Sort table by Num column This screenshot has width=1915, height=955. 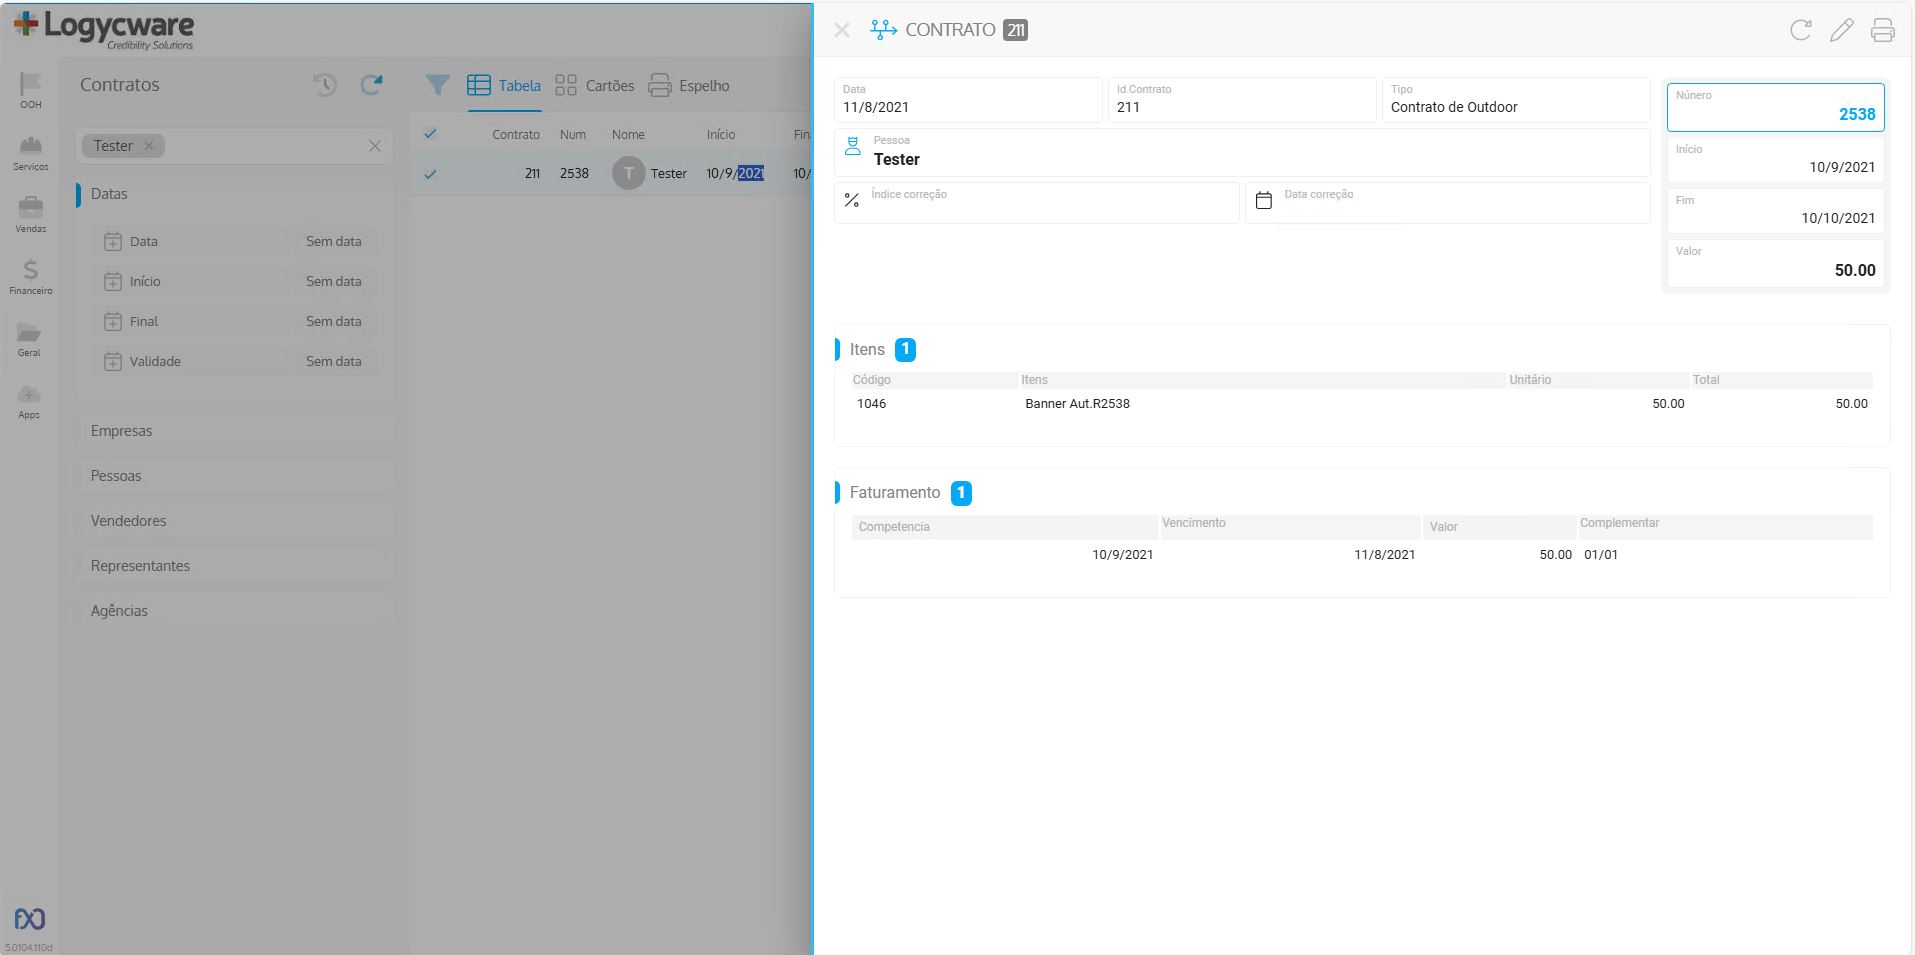(573, 135)
